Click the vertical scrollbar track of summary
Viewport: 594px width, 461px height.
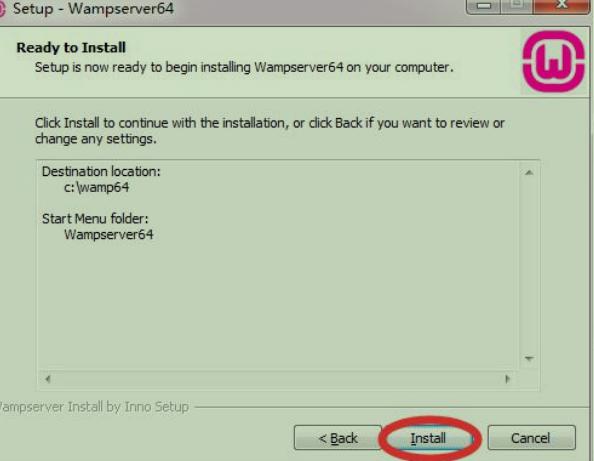pyautogui.click(x=529, y=265)
